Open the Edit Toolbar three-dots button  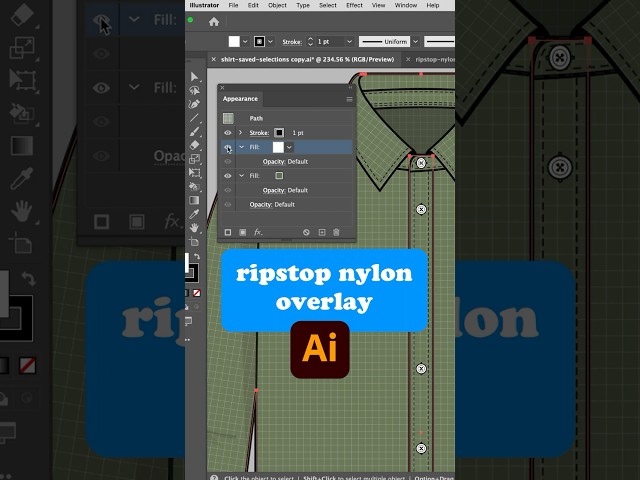click(x=188, y=340)
